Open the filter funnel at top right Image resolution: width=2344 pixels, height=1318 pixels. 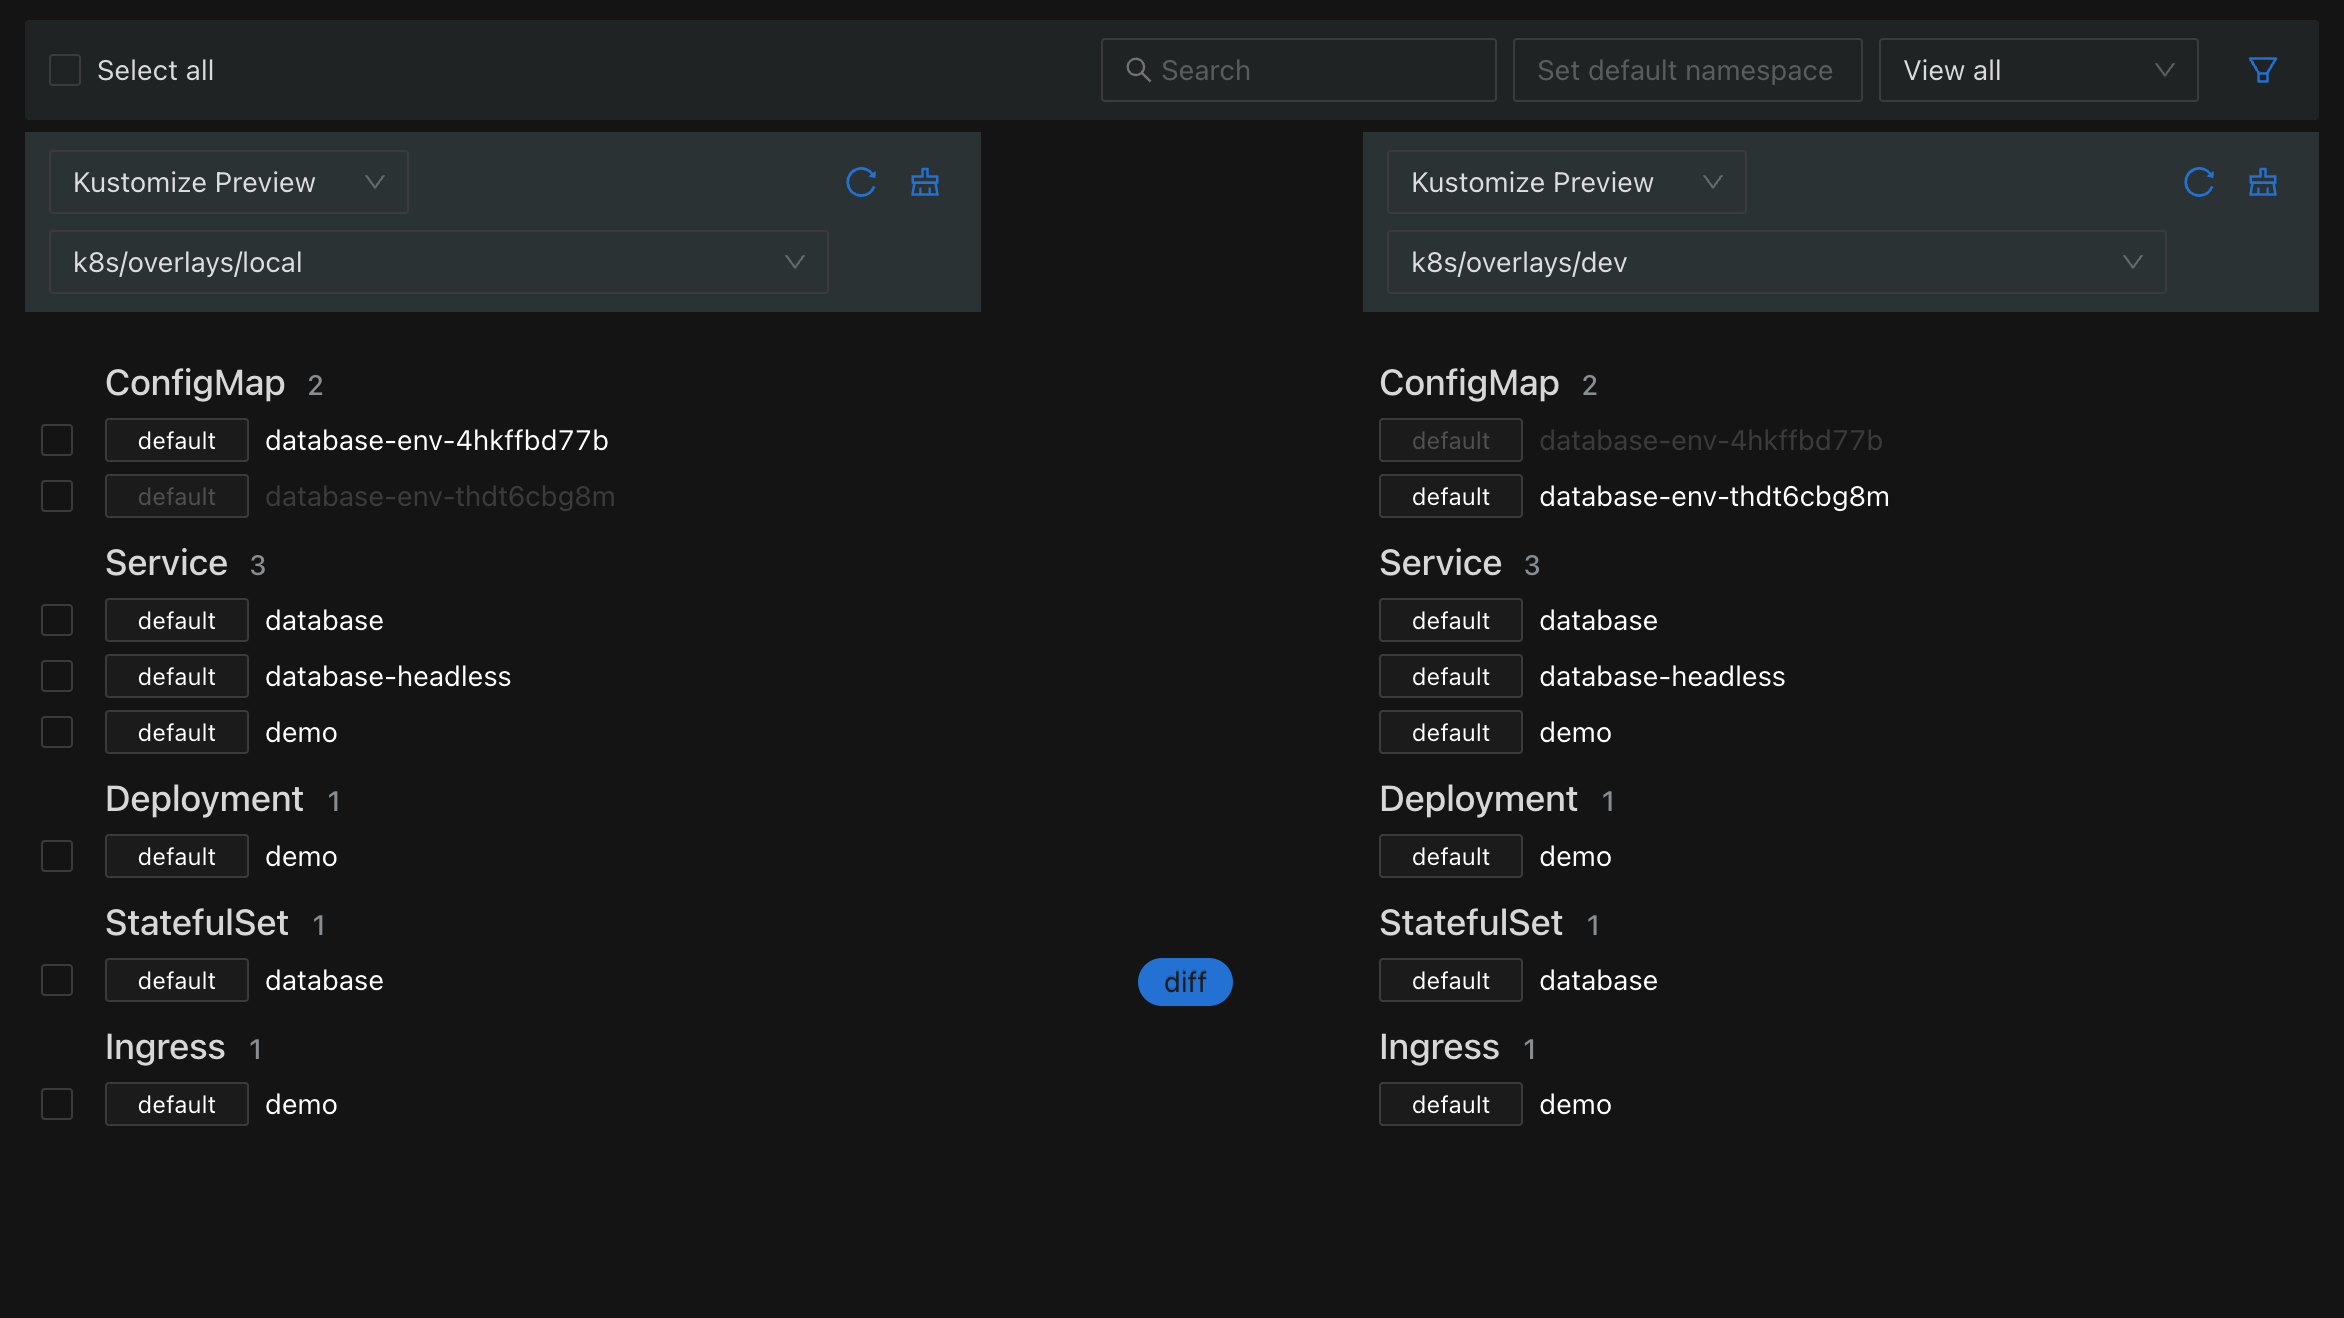[2263, 70]
